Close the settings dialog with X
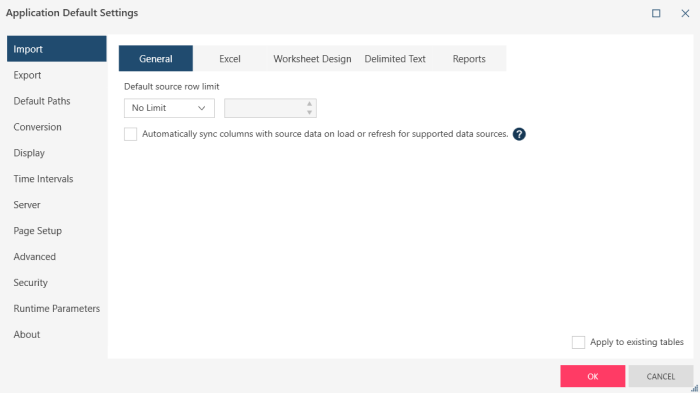Image resolution: width=700 pixels, height=393 pixels. pyautogui.click(x=685, y=13)
